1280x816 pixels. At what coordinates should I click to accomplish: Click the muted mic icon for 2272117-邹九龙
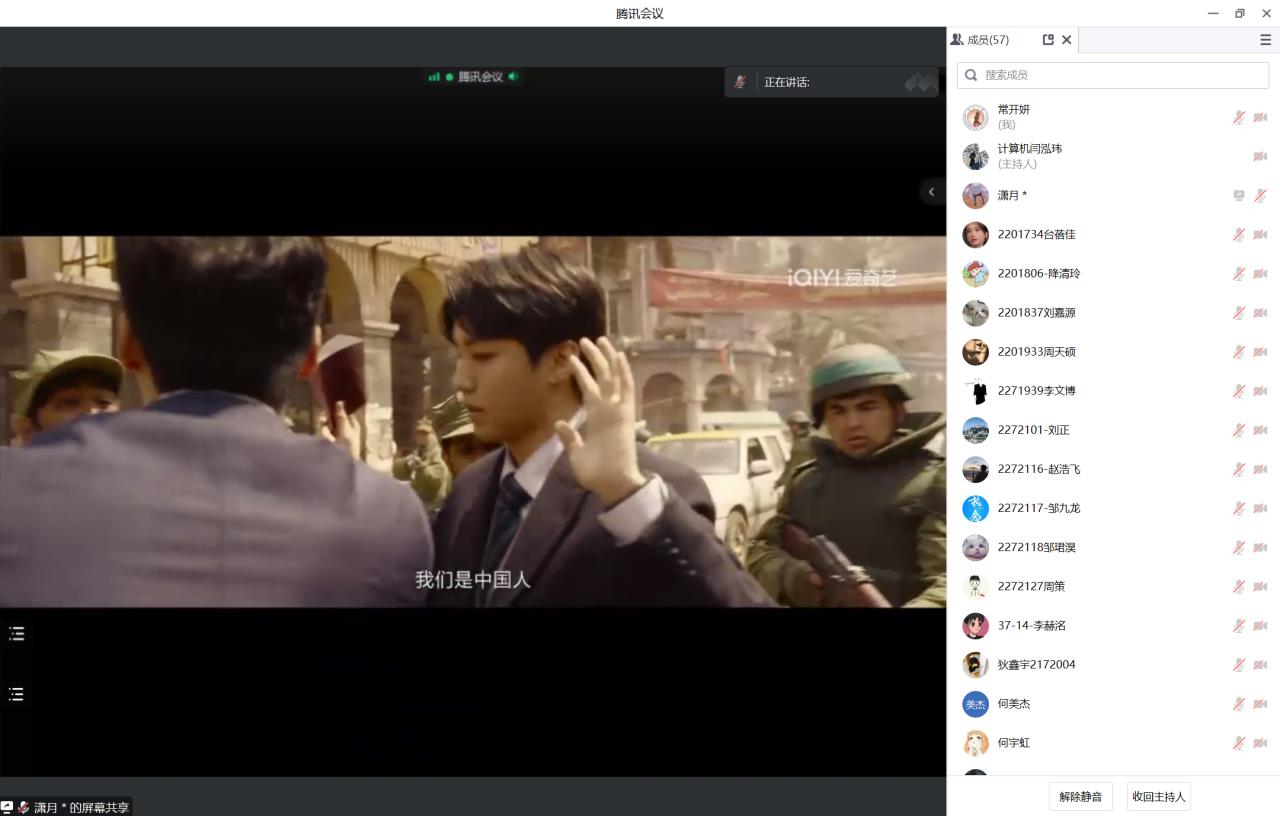coord(1239,508)
